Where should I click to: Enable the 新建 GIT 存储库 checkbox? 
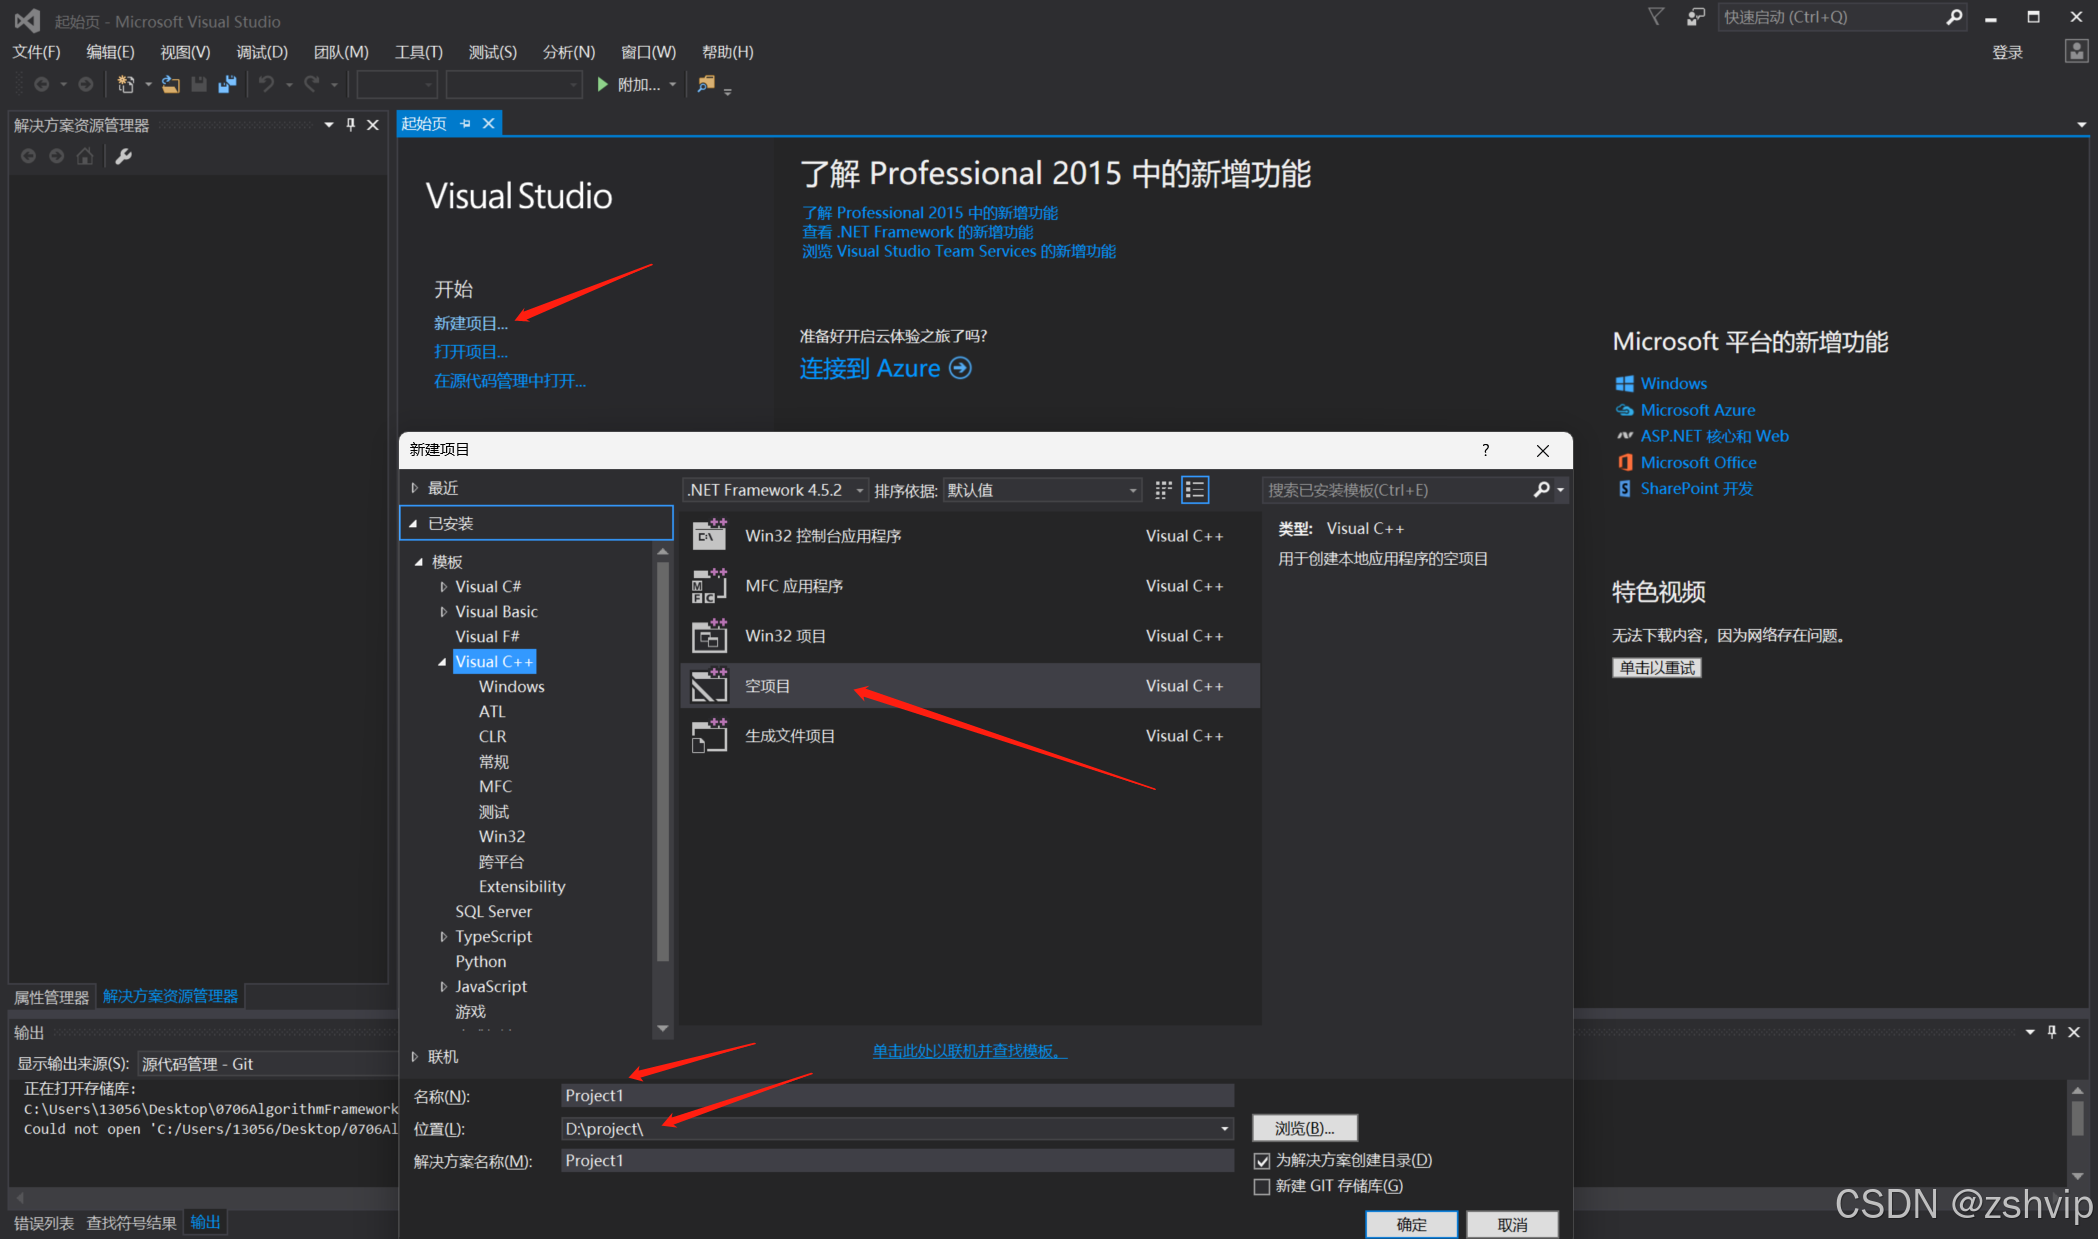[1262, 1186]
